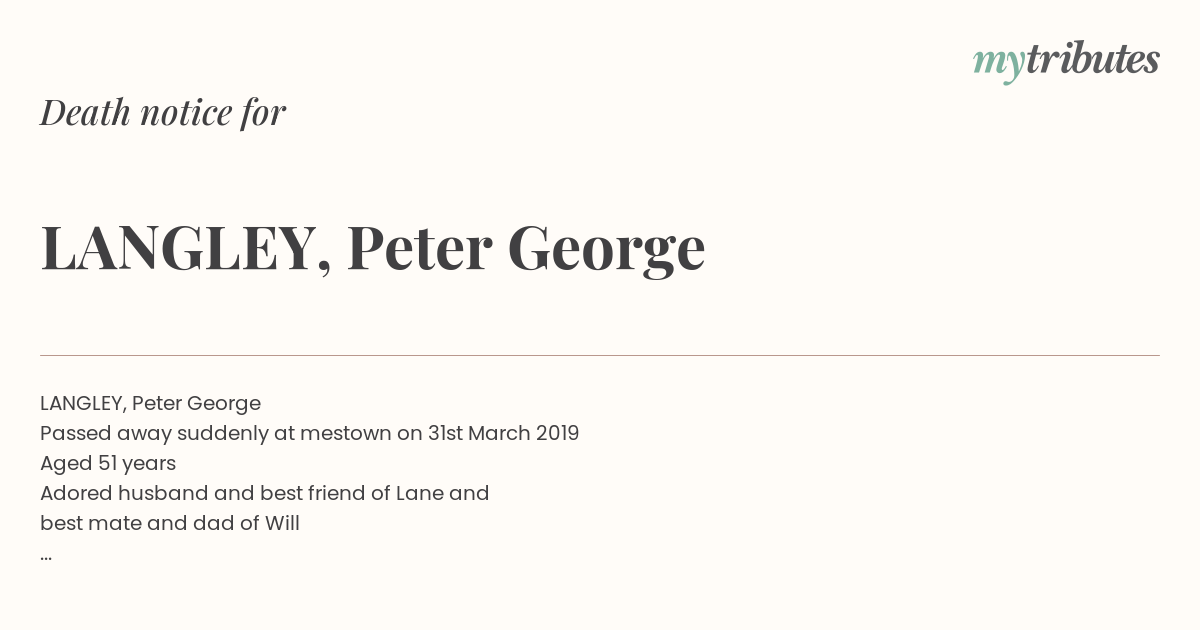1200x630 pixels.
Task: Click the "best mate and dad of Will" line
Action: [x=170, y=523]
